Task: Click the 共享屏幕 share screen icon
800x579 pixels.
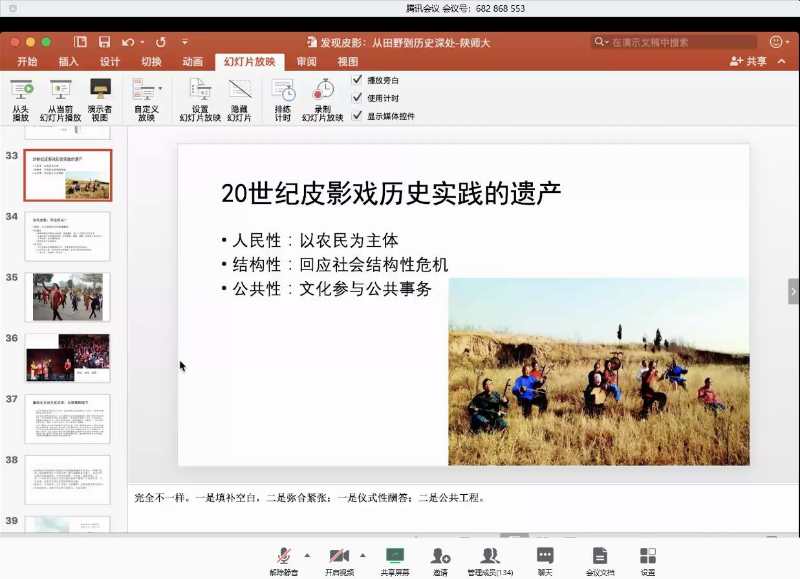Action: point(395,556)
